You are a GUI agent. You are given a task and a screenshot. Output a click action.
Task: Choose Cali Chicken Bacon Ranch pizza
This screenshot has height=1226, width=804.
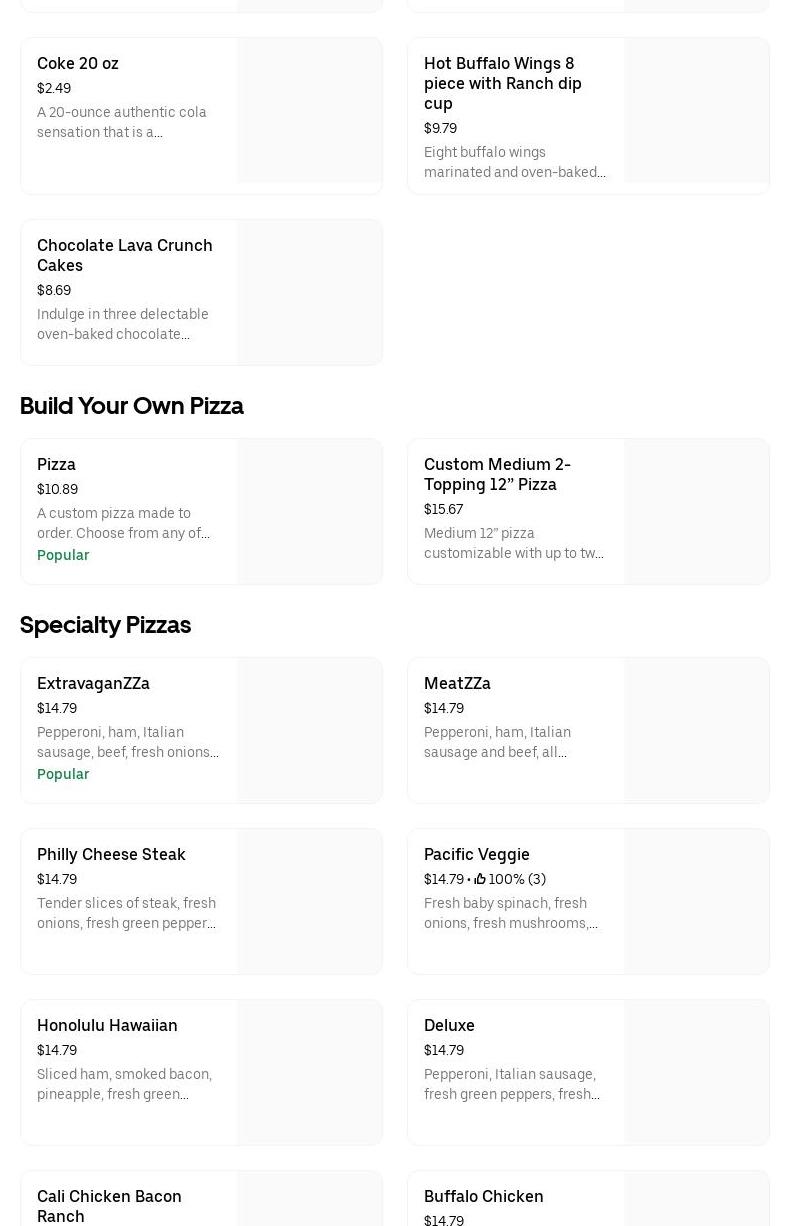(x=109, y=1205)
